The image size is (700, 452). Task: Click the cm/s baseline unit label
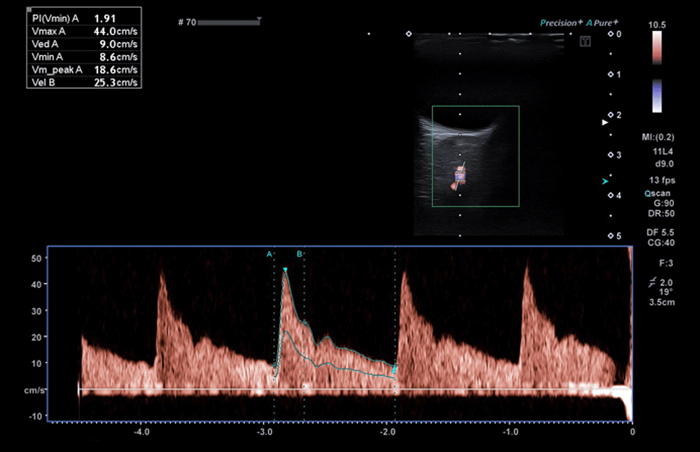[x=34, y=390]
